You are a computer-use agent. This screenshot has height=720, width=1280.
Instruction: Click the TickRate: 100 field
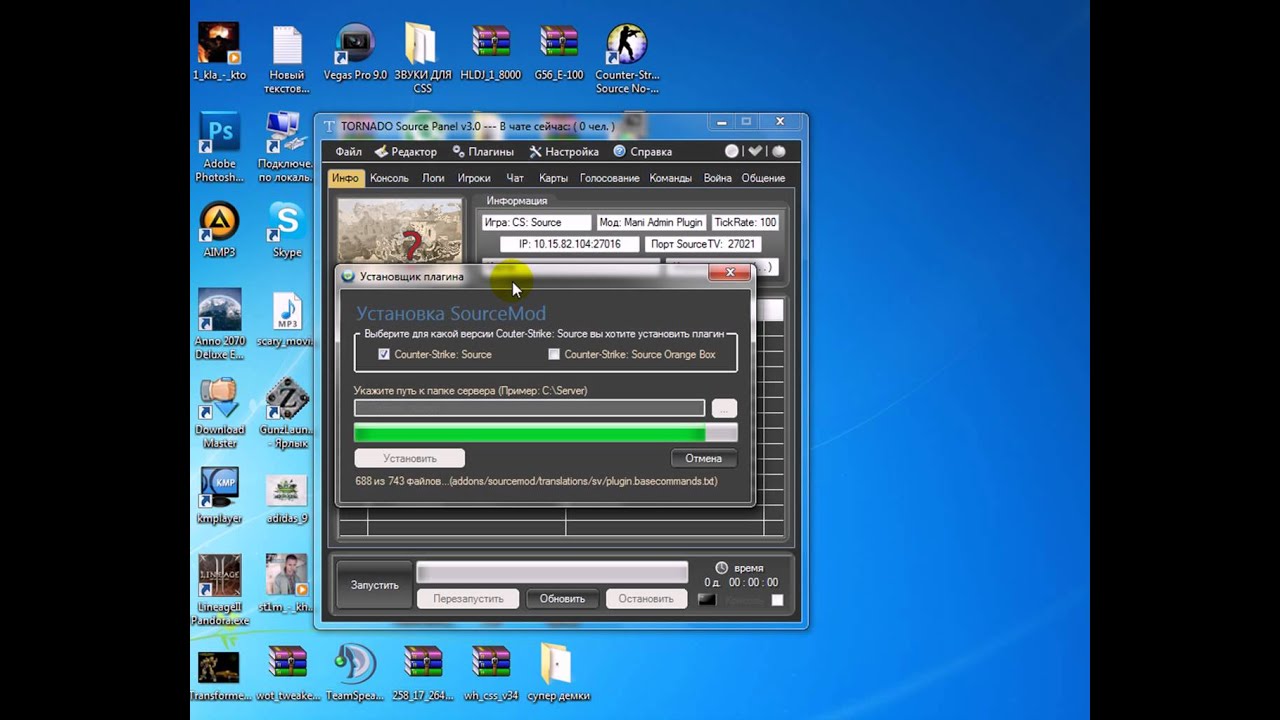point(745,222)
